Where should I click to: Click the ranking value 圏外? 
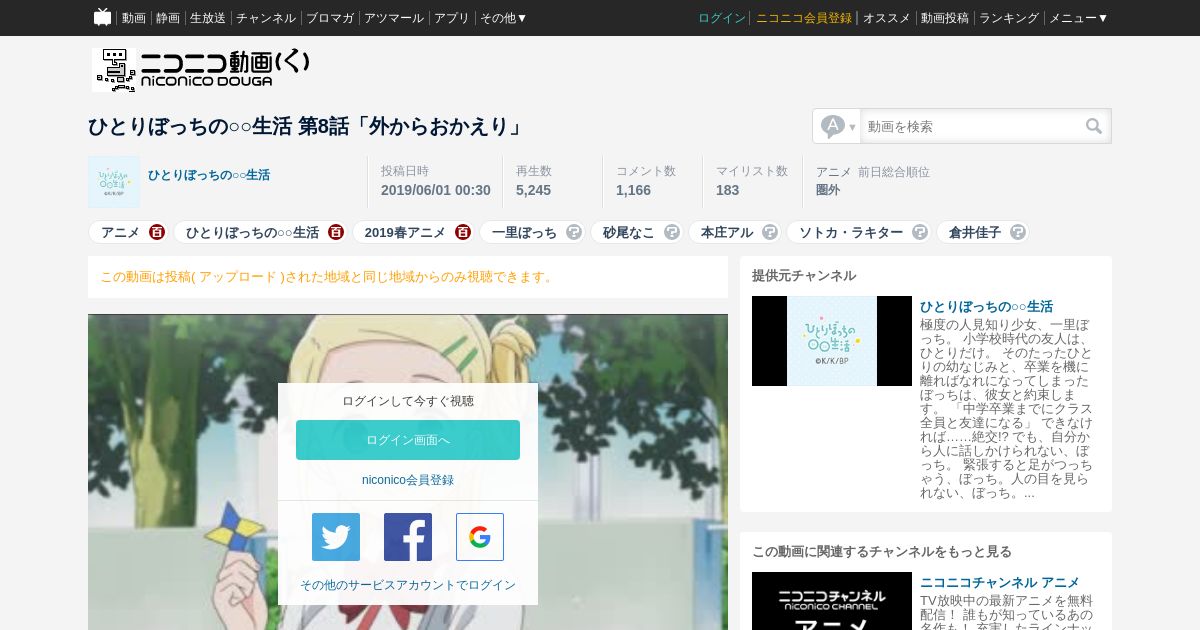tap(828, 190)
